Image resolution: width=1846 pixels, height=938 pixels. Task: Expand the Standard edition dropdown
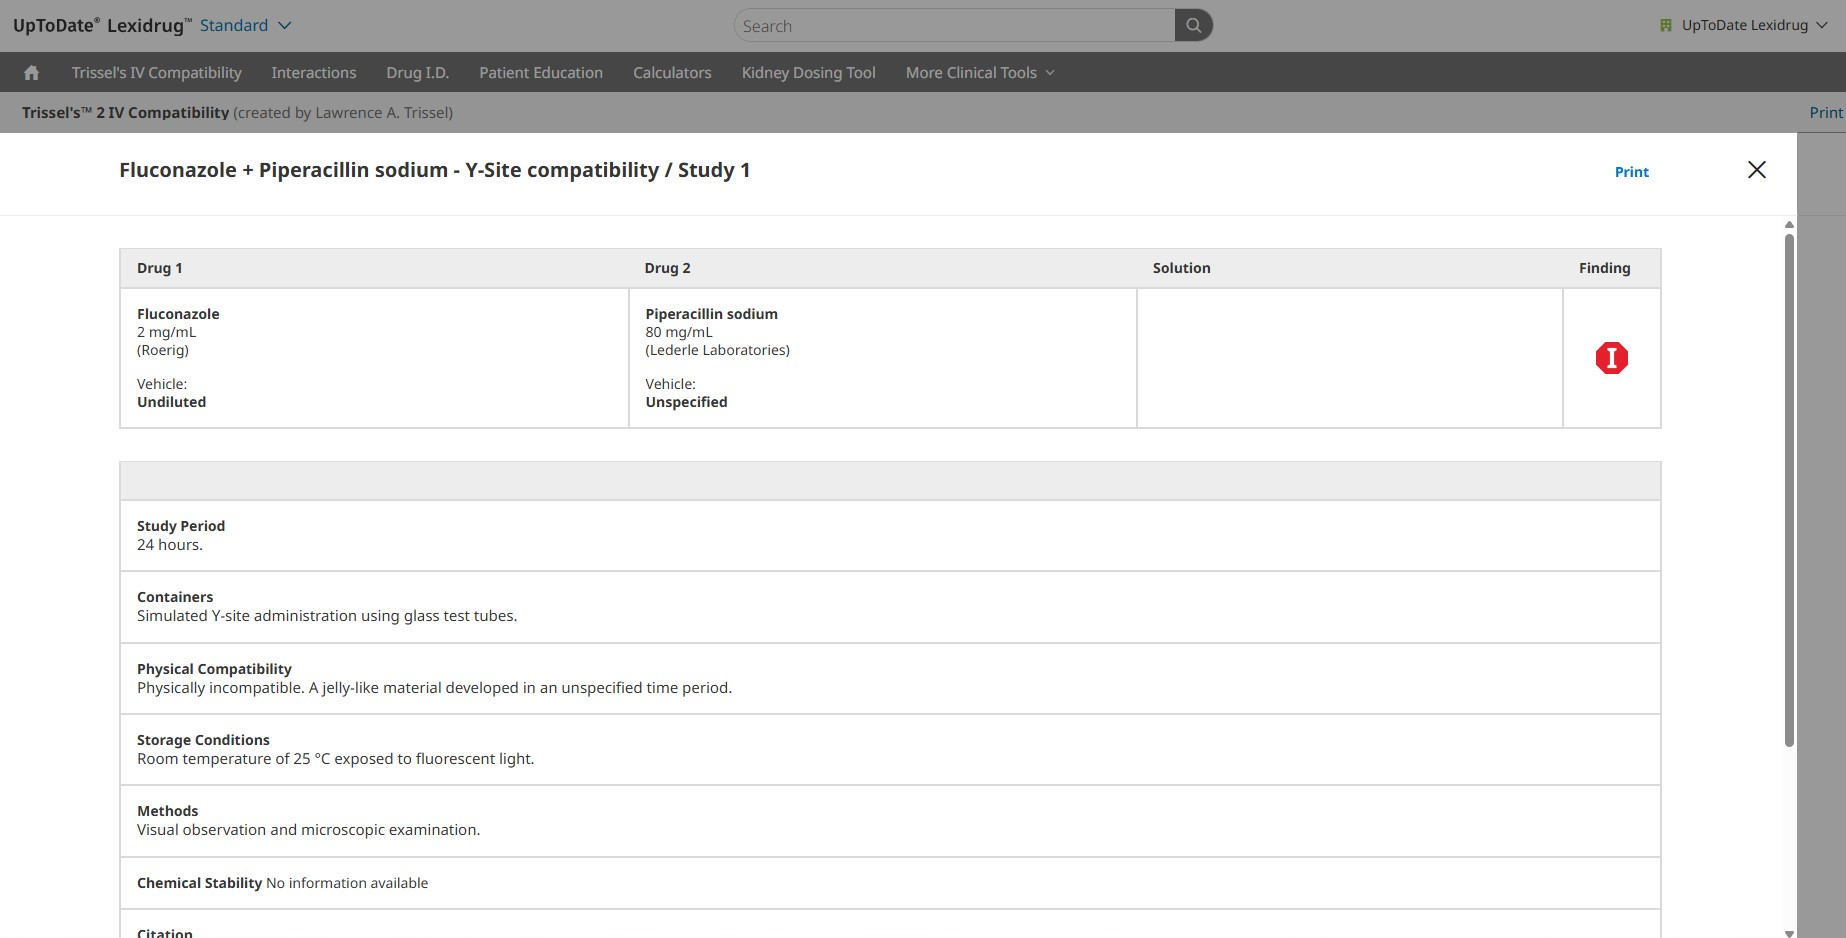[245, 26]
